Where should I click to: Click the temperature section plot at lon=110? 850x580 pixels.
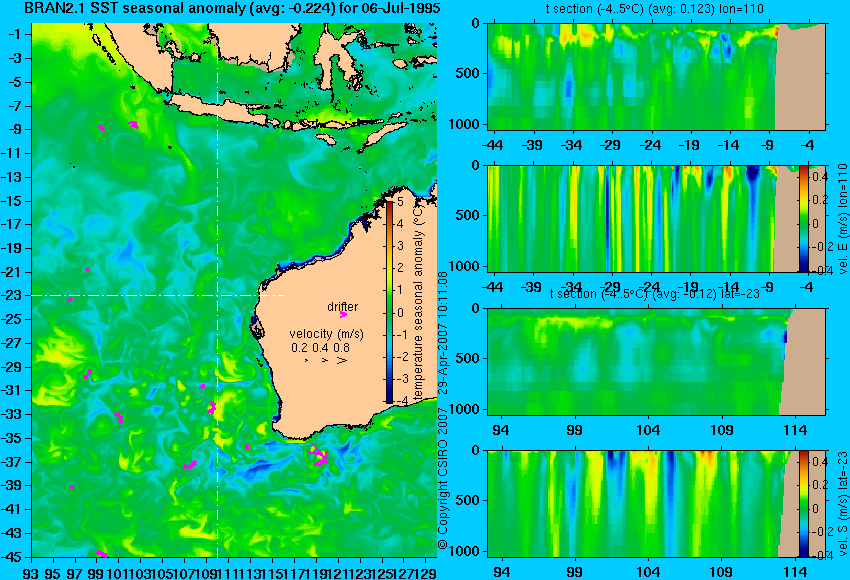656,76
